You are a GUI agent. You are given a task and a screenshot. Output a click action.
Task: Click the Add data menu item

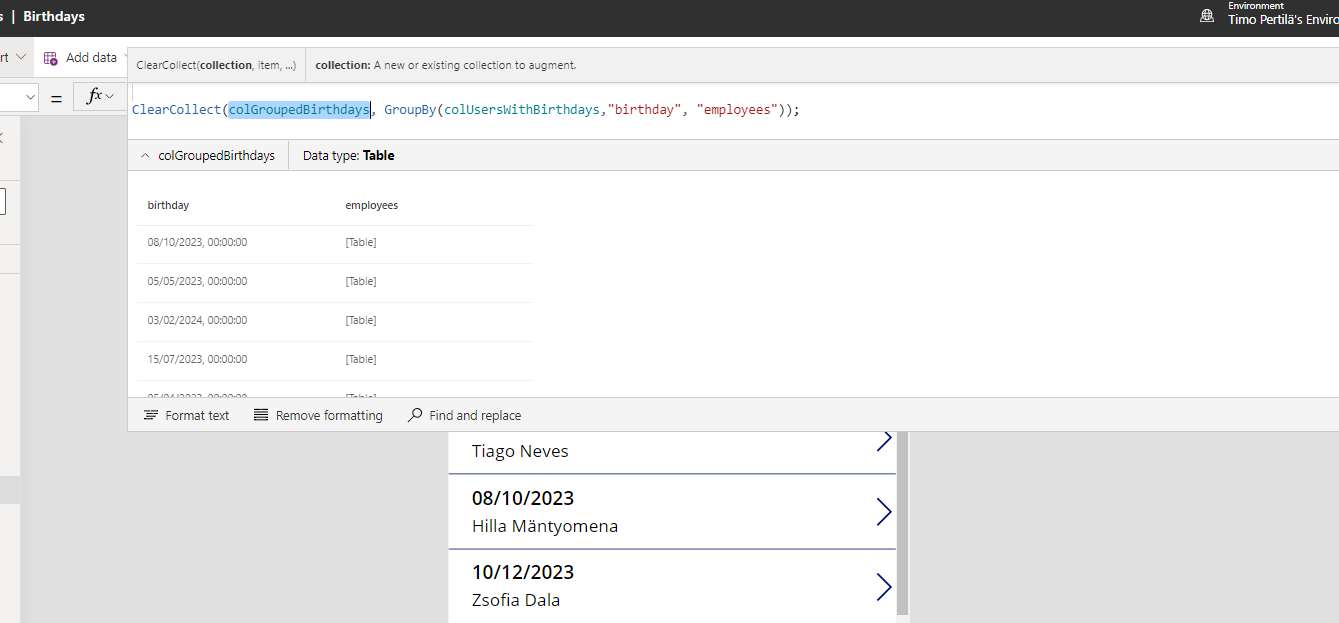pyautogui.click(x=90, y=58)
